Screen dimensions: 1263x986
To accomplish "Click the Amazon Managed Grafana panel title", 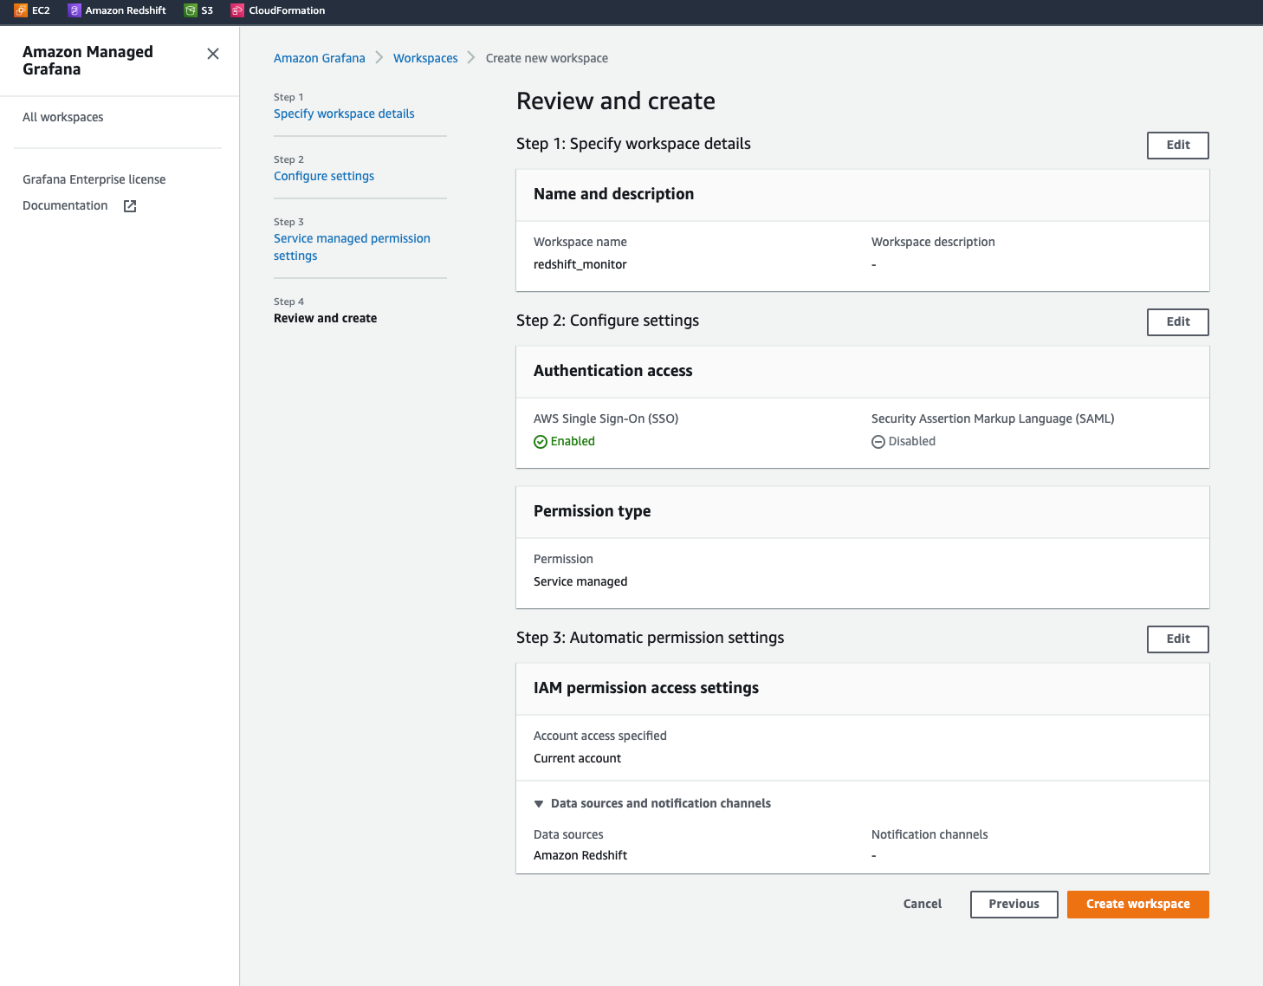I will (88, 60).
